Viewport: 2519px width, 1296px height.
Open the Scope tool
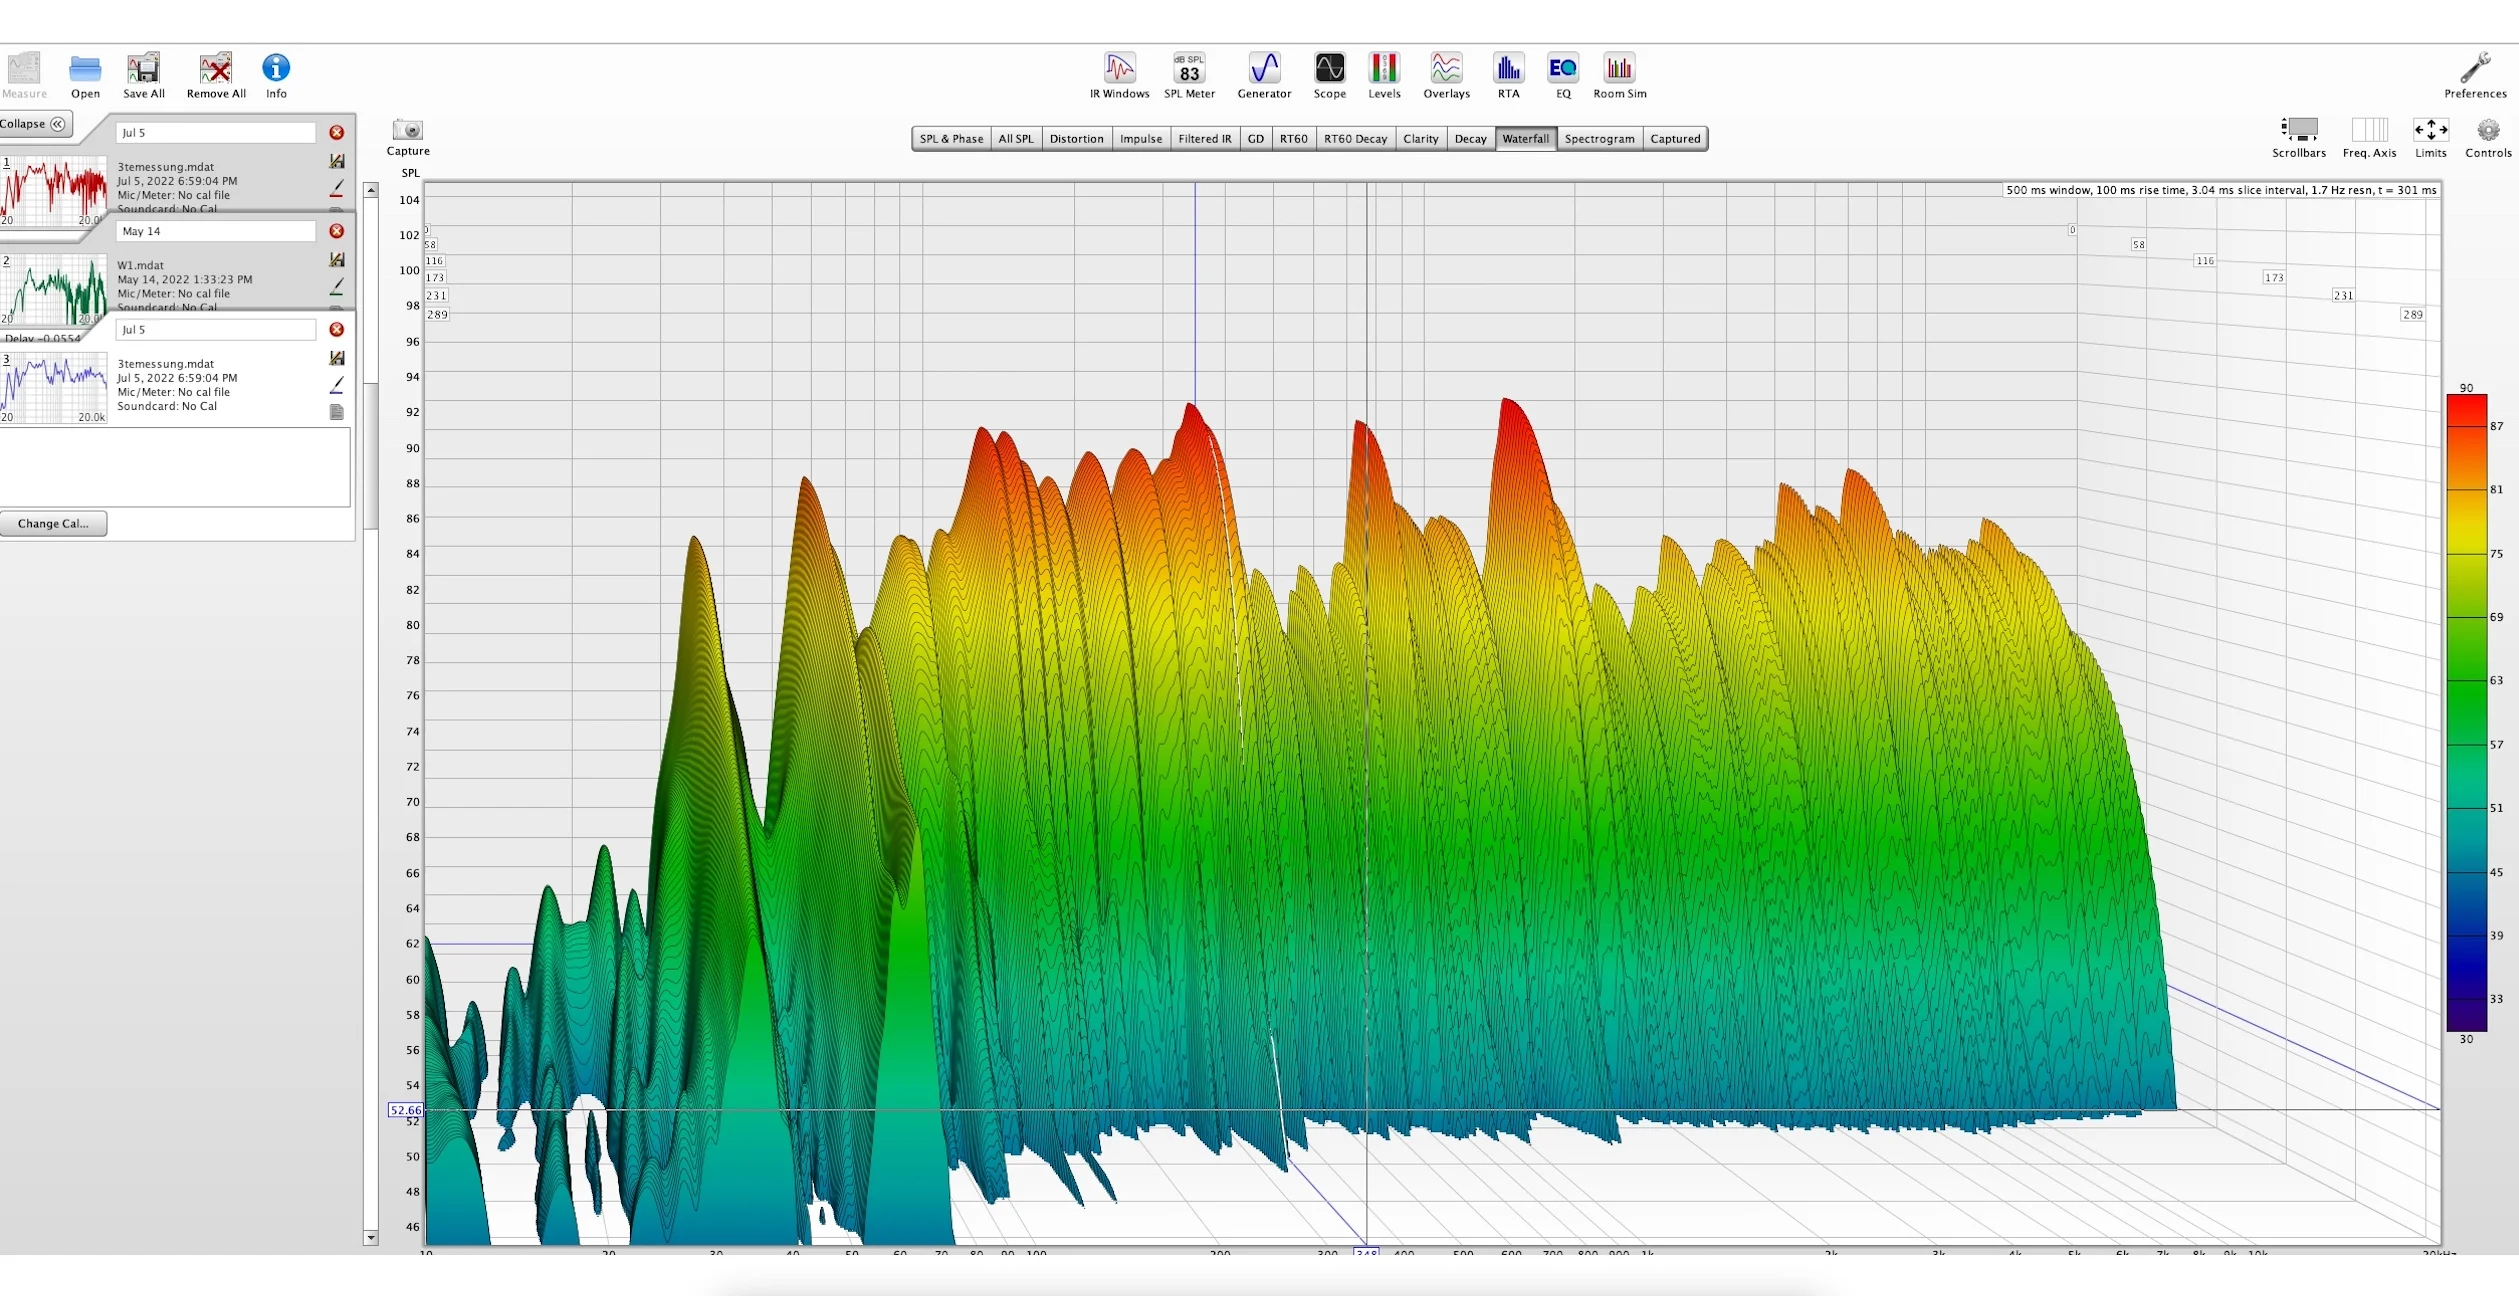tap(1329, 75)
